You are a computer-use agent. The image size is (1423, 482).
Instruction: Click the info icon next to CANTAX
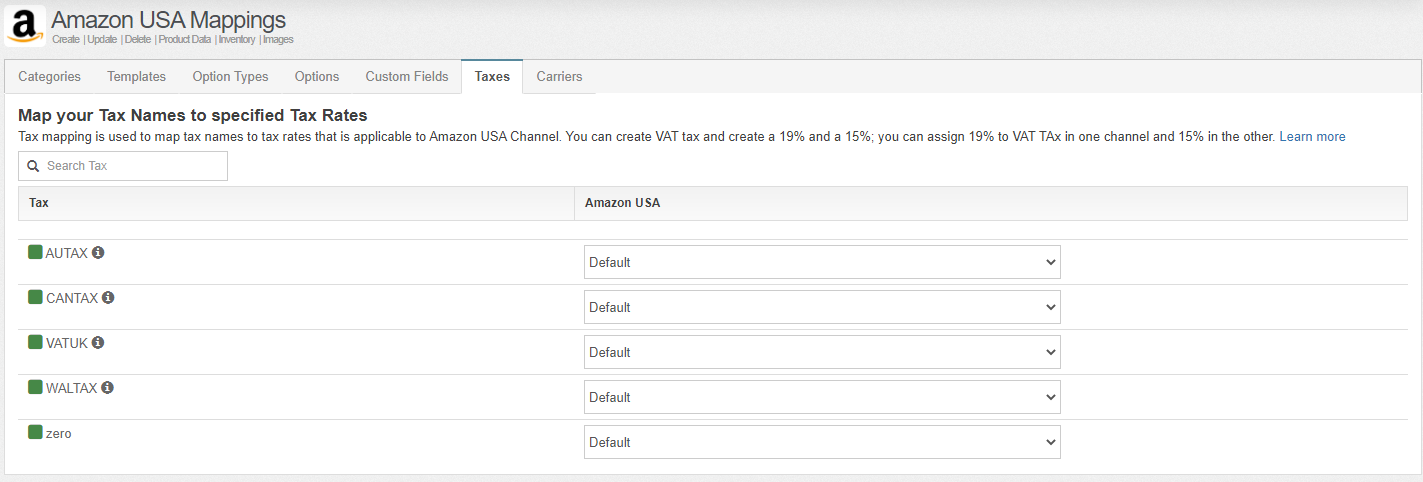point(108,298)
